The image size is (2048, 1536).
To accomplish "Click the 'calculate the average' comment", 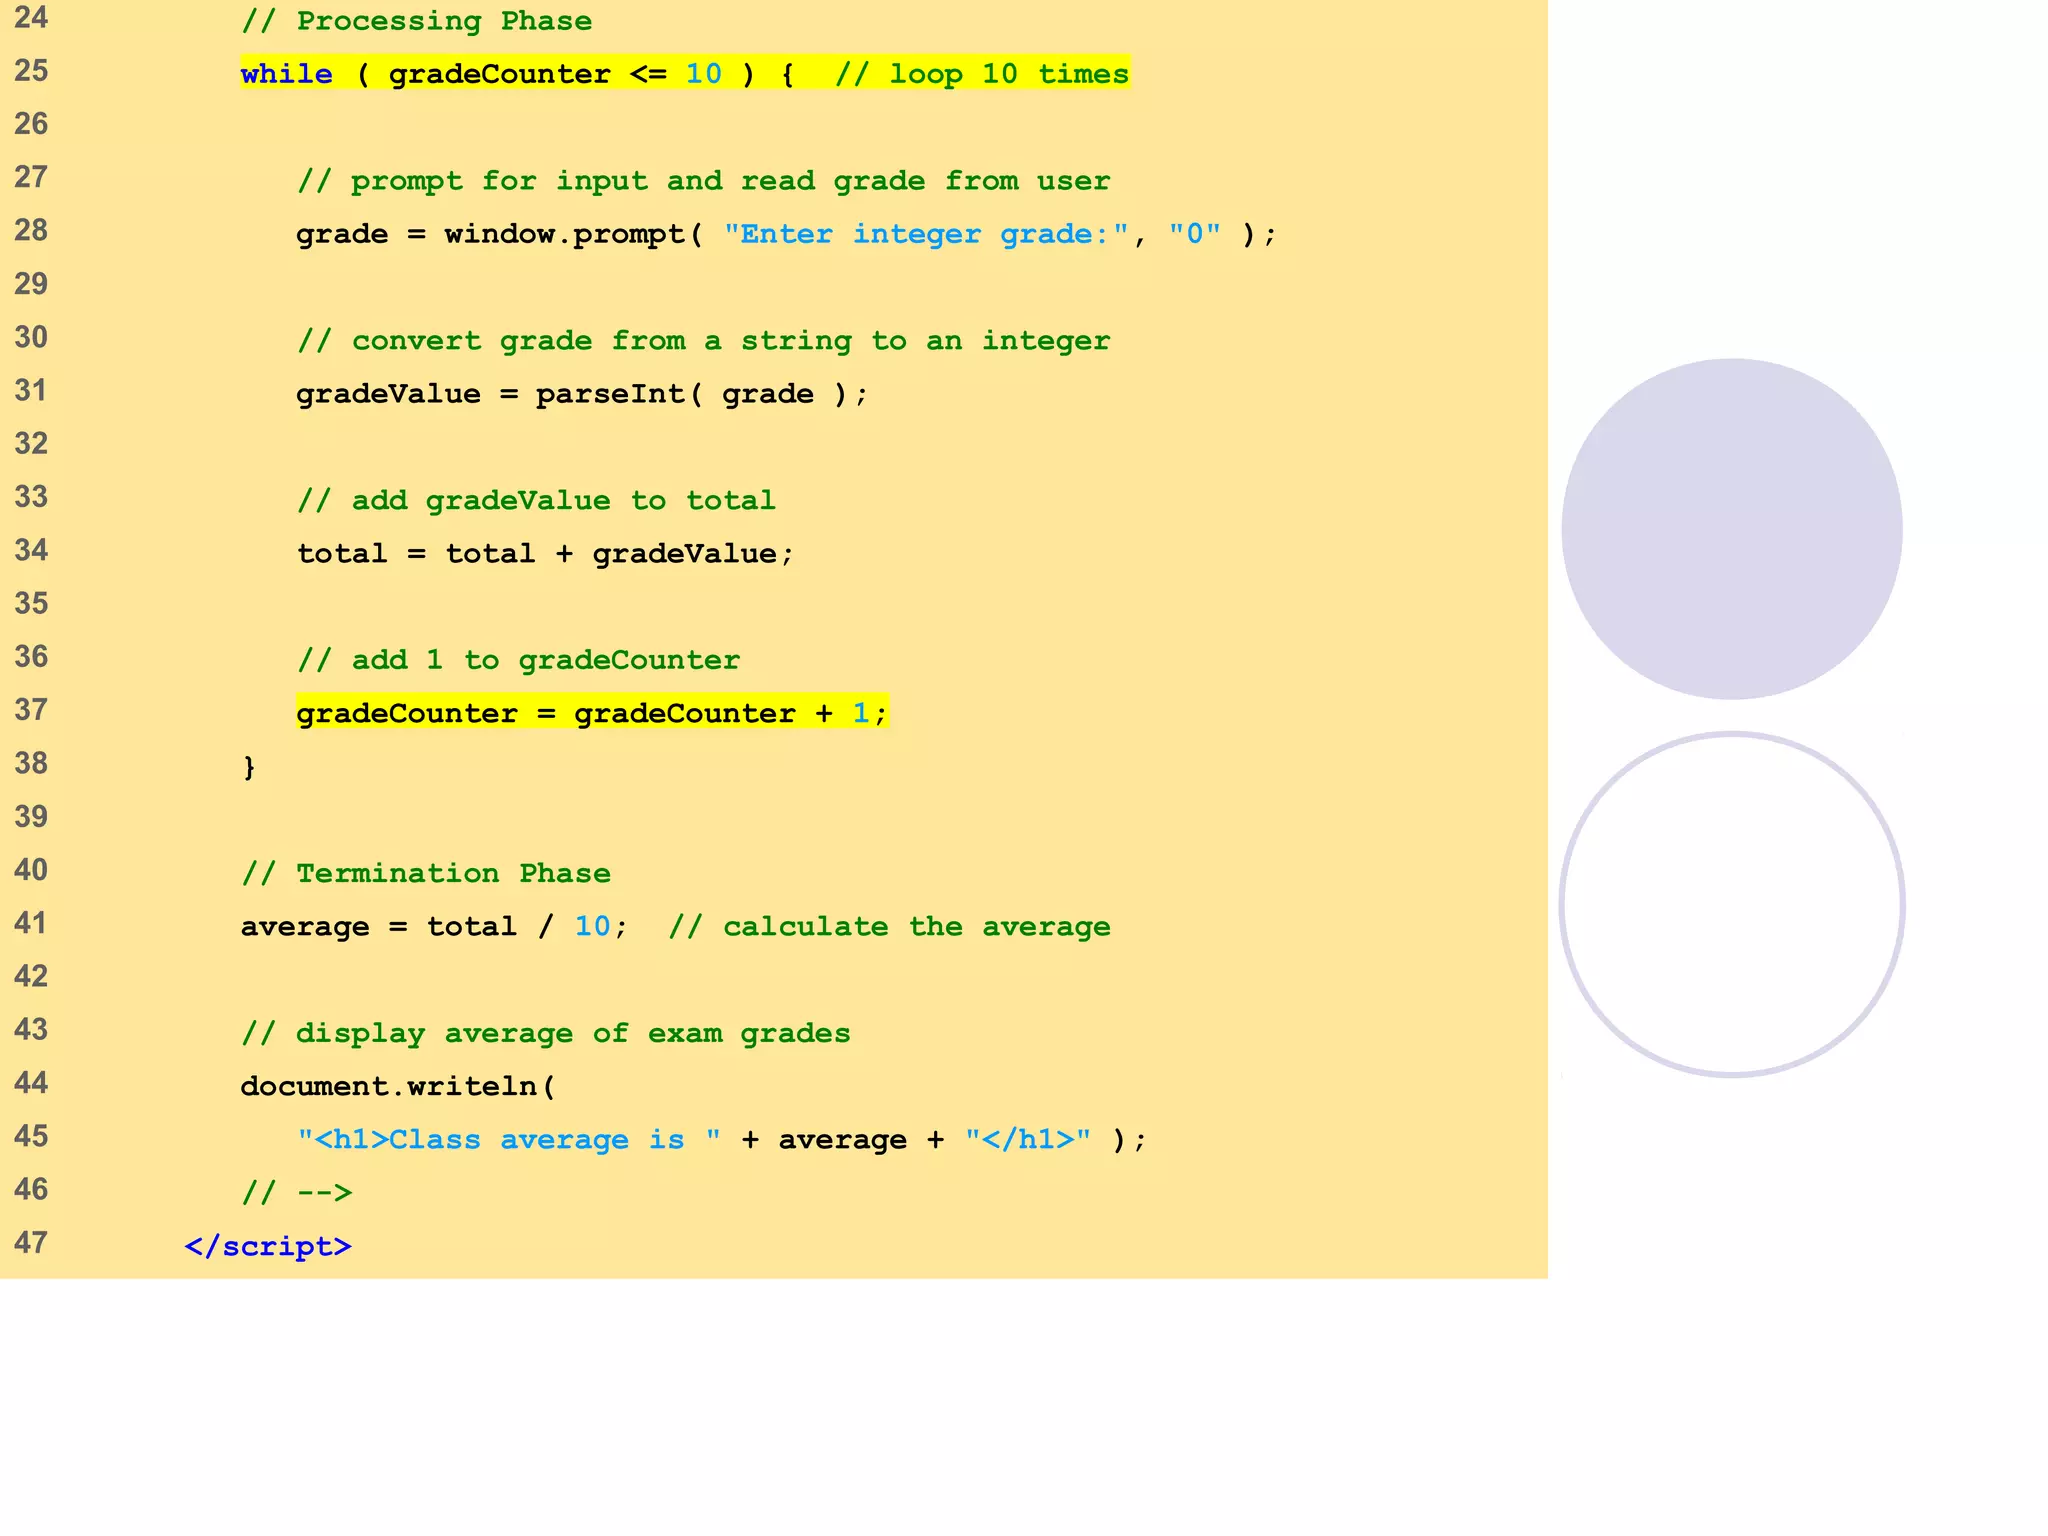I will click(889, 927).
